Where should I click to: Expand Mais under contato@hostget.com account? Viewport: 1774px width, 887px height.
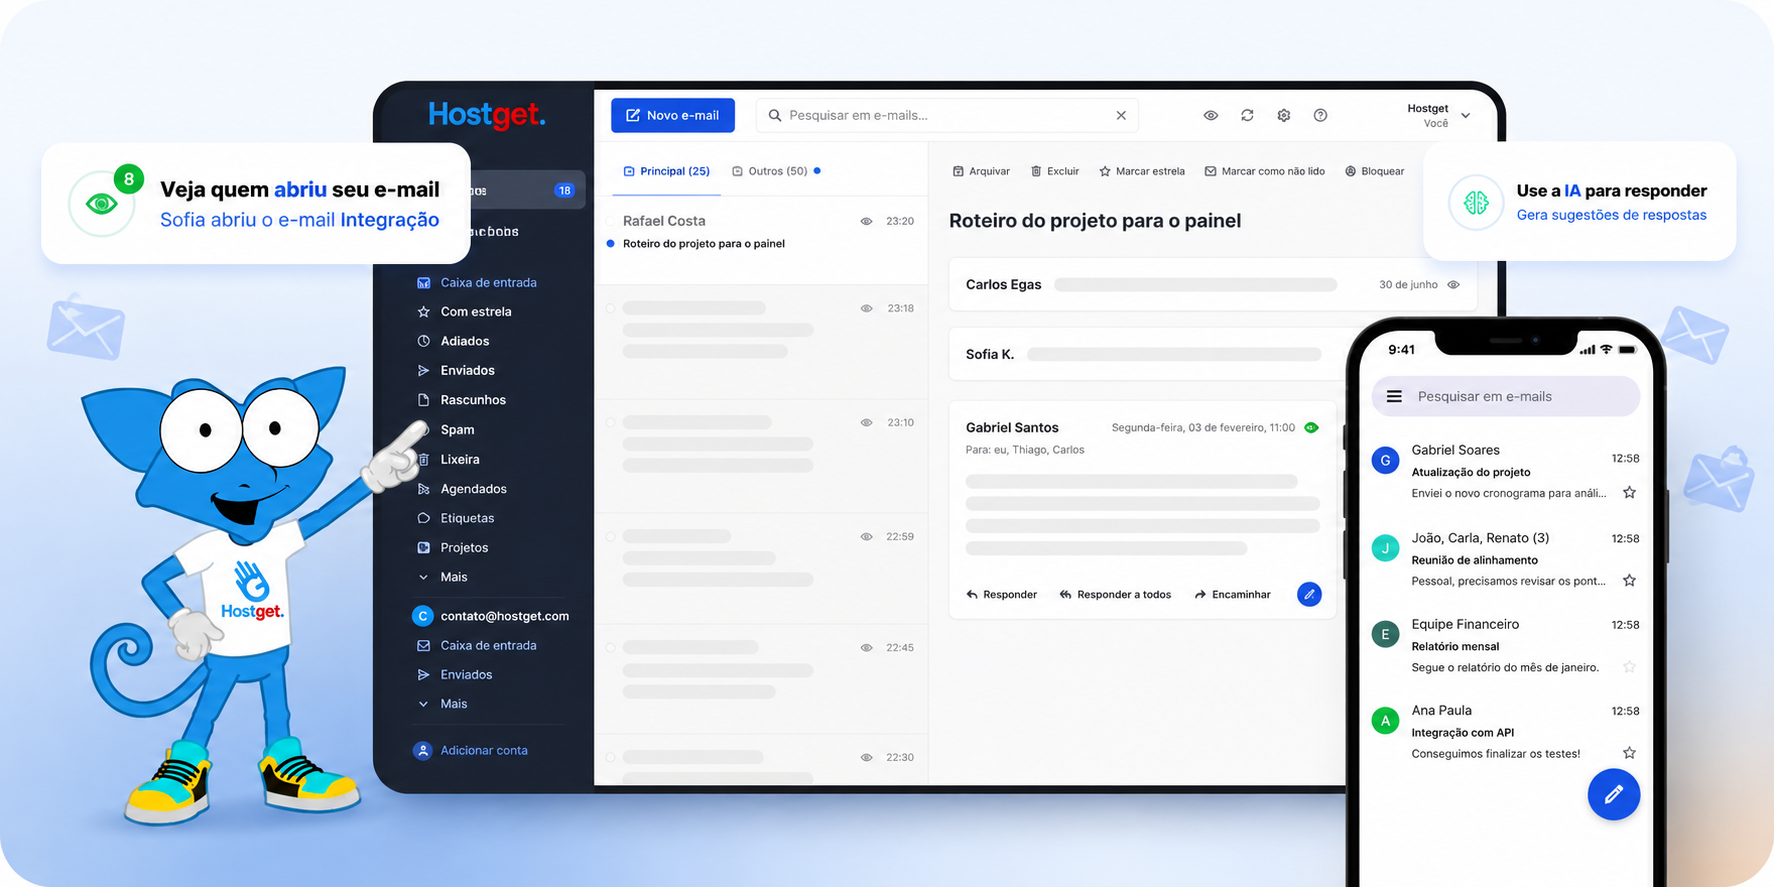(443, 704)
